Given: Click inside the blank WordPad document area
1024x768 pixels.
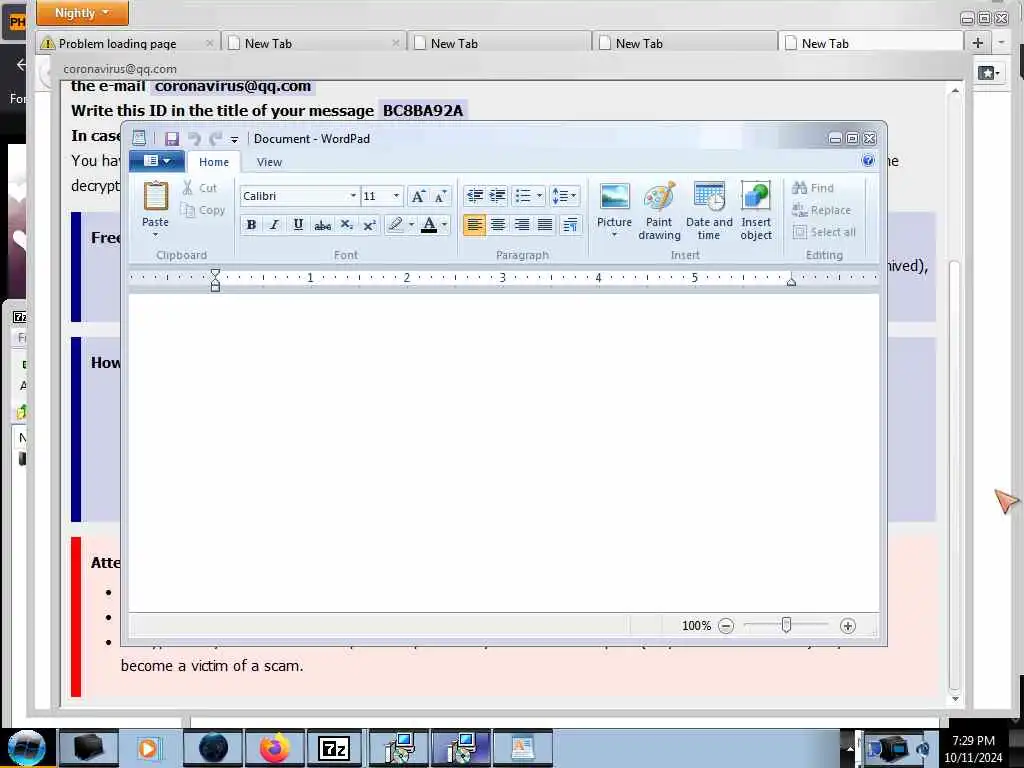Looking at the screenshot, I should 504,453.
